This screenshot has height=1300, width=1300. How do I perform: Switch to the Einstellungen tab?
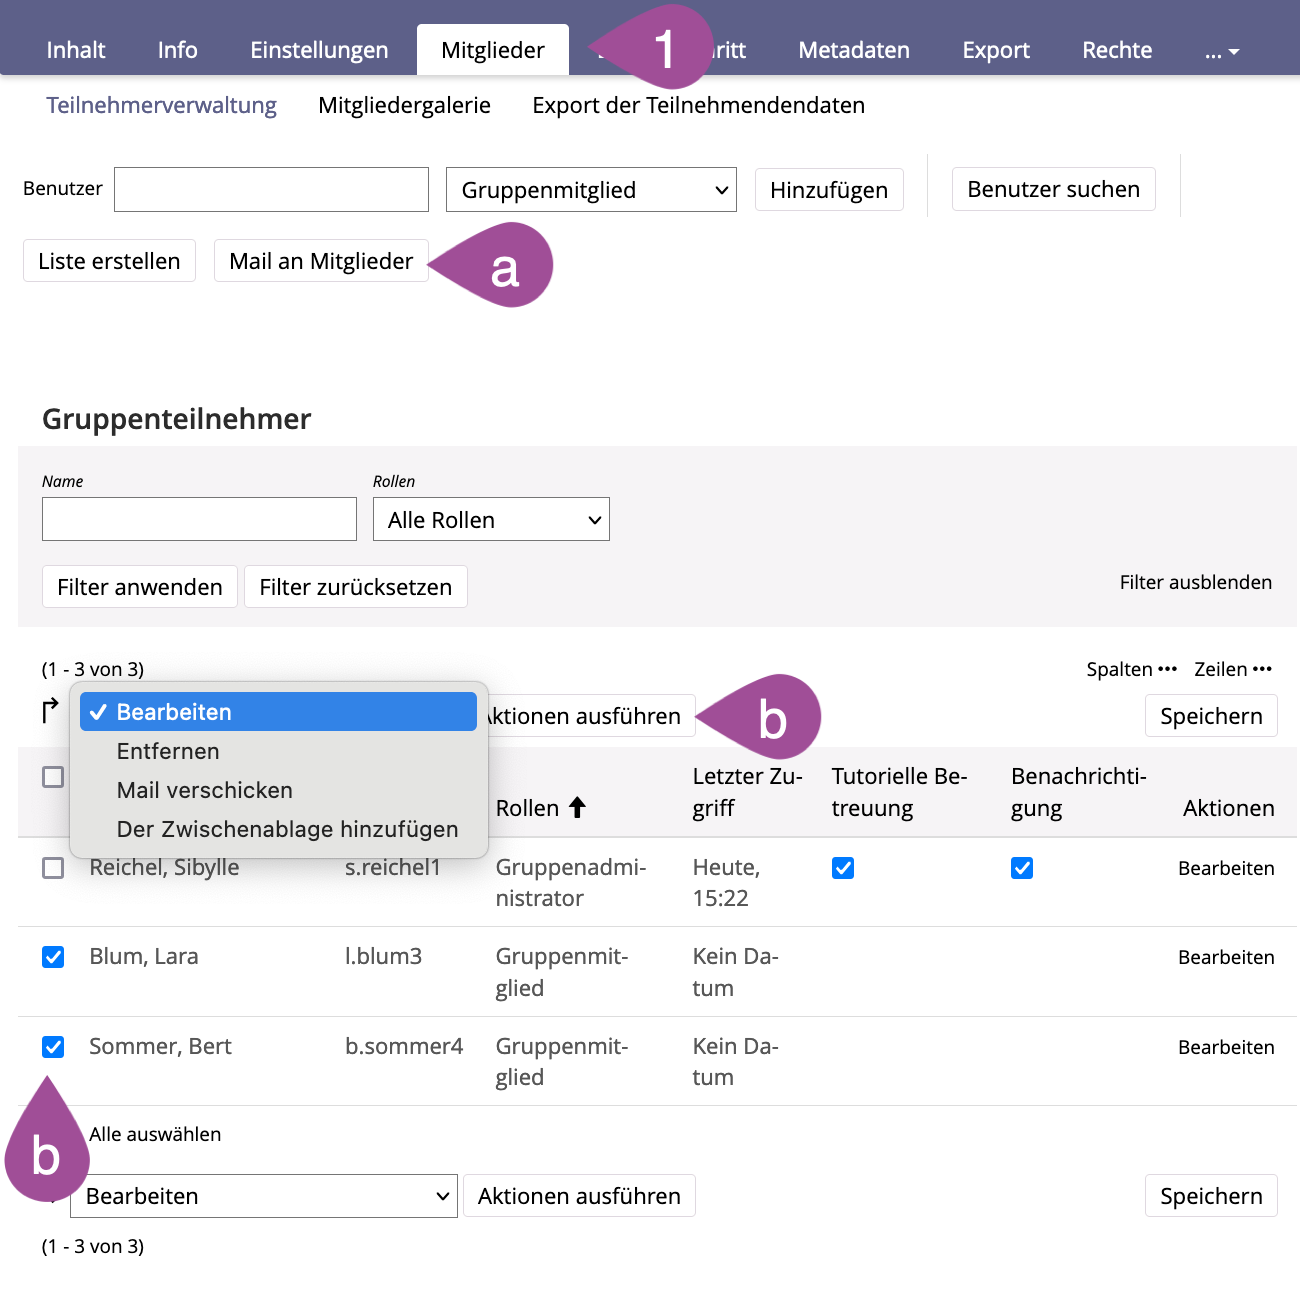pyautogui.click(x=319, y=50)
